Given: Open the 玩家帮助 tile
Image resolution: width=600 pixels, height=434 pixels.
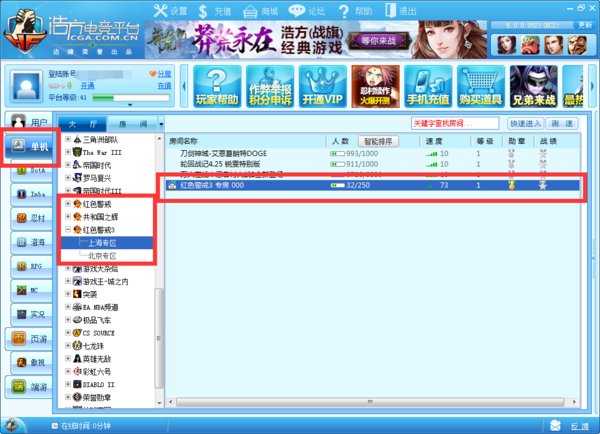Looking at the screenshot, I should pos(217,86).
